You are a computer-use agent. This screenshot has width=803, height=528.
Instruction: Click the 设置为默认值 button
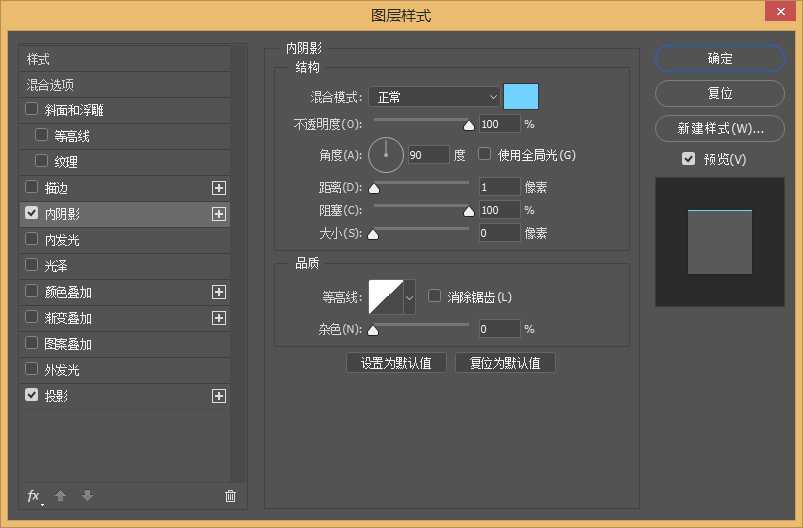pyautogui.click(x=396, y=363)
